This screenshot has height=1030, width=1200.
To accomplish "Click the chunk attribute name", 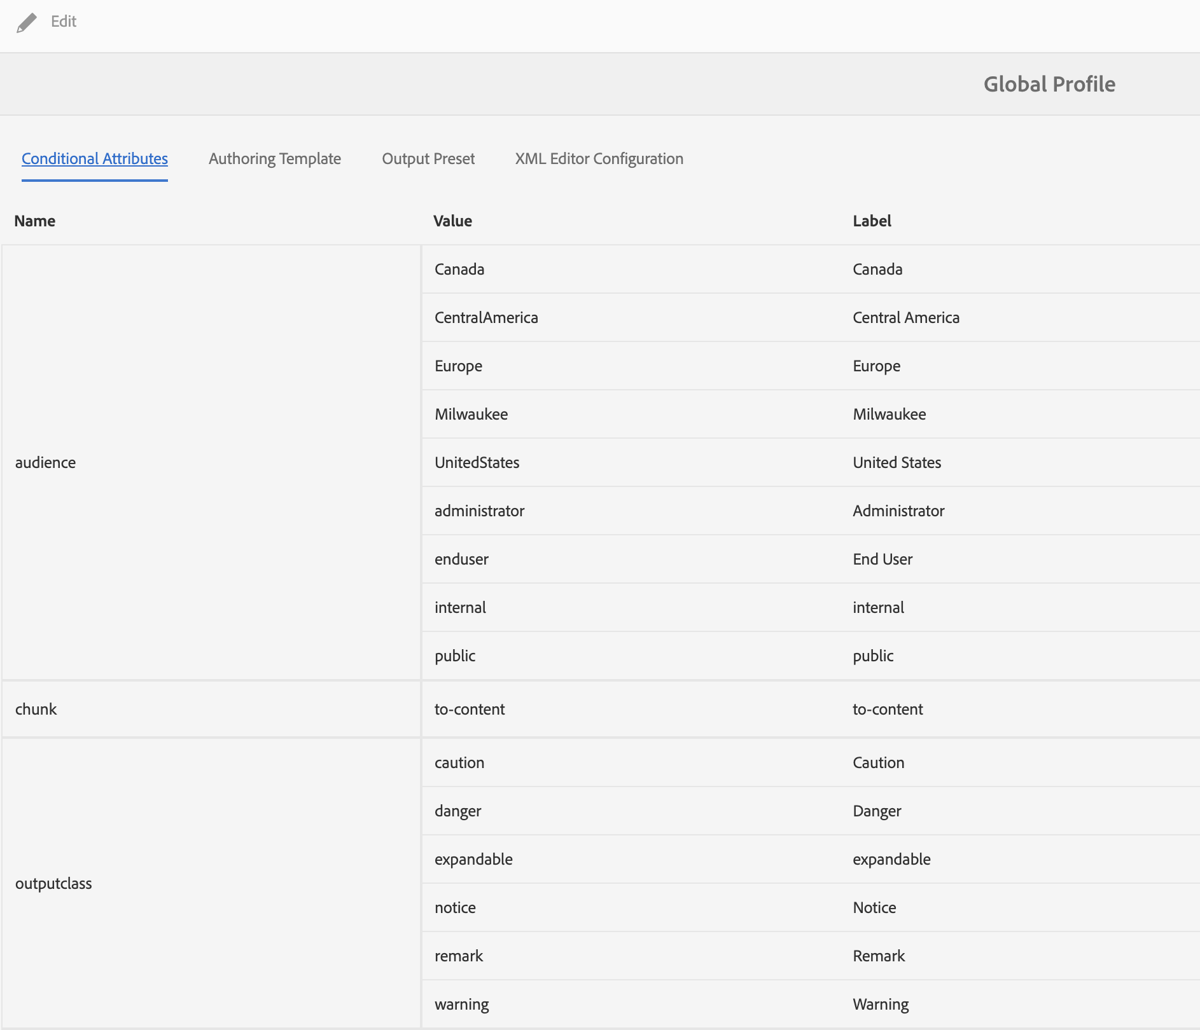I will click(36, 708).
